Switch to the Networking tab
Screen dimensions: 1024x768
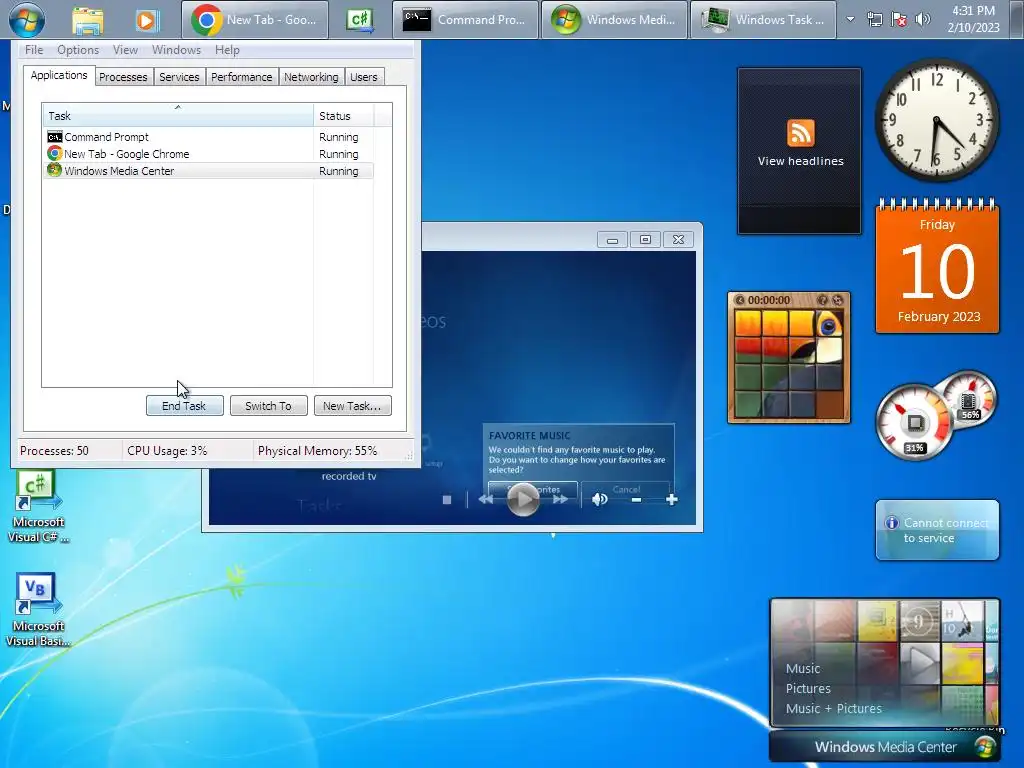[x=311, y=77]
